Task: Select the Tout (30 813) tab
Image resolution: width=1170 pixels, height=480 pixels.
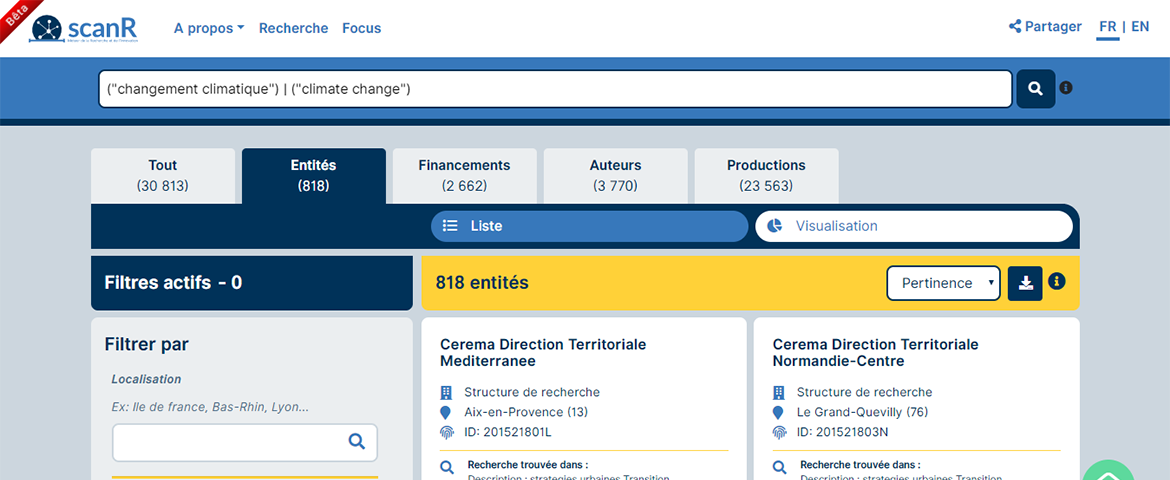Action: click(x=163, y=175)
